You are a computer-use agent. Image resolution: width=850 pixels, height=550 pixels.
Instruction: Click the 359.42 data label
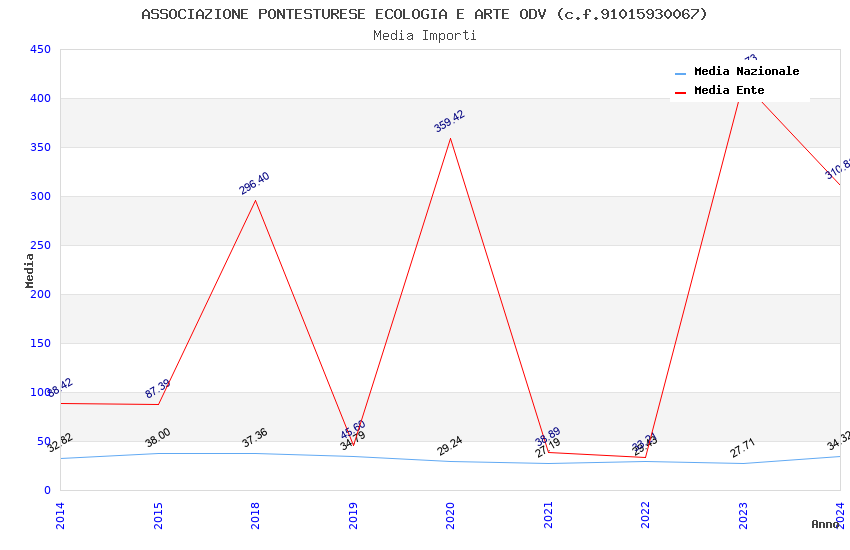click(449, 121)
